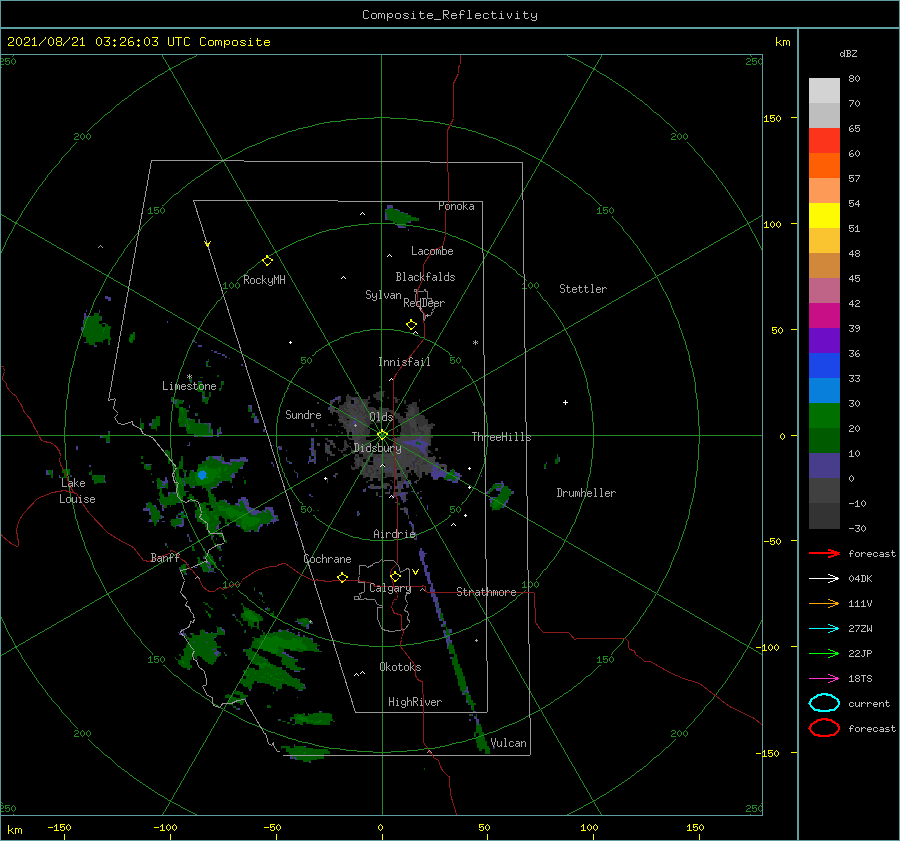900x841 pixels.
Task: Pick the red 65 dBZ color swatch
Action: pos(824,141)
